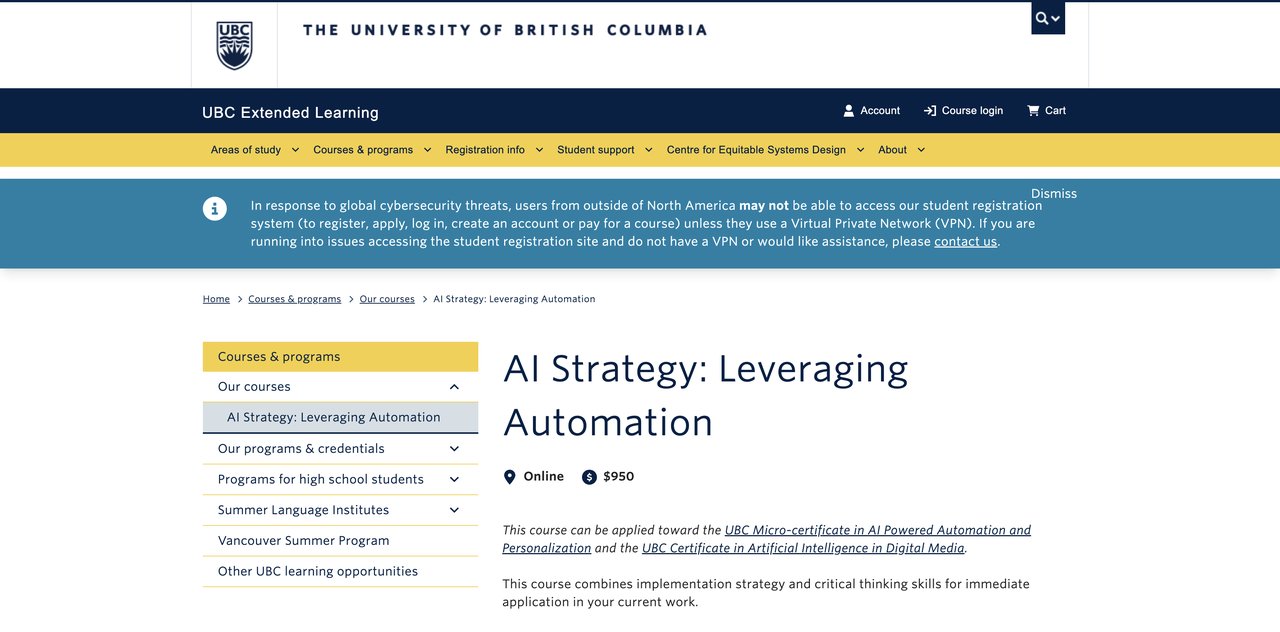The height and width of the screenshot is (632, 1280).
Task: Open Other UBC learning opportunities link
Action: coord(318,572)
